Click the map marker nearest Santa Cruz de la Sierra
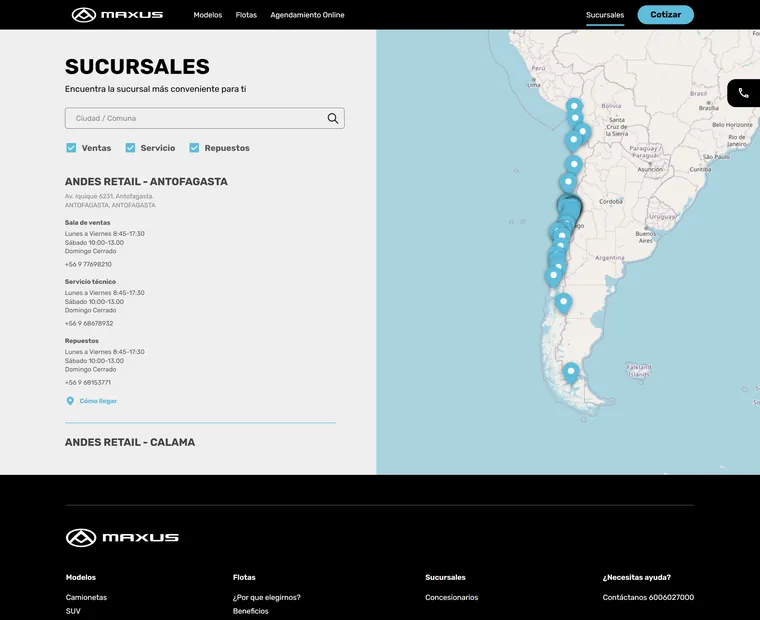The image size is (760, 620). click(583, 133)
